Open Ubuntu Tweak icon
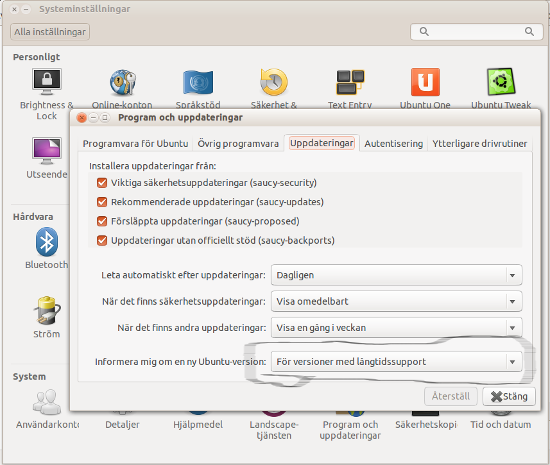This screenshot has width=550, height=465. (501, 82)
